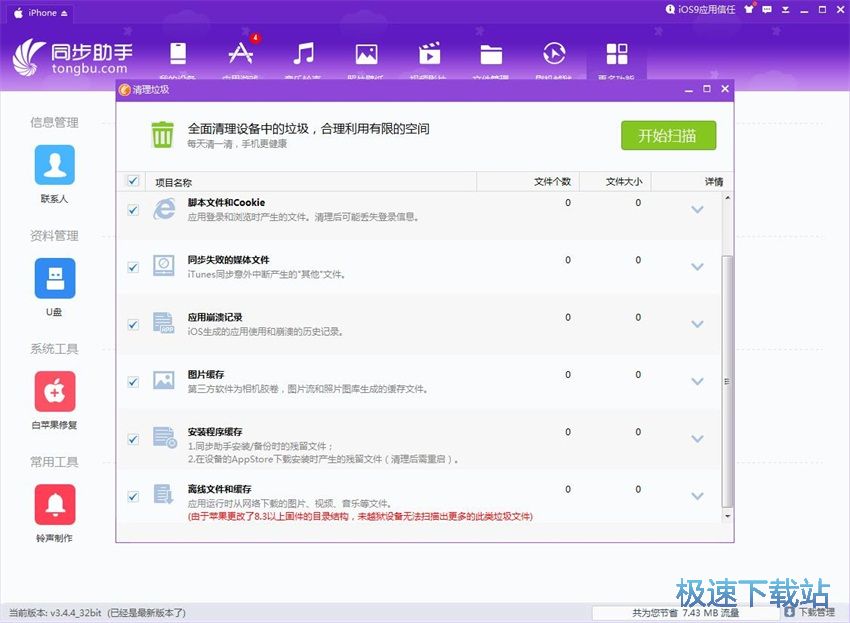
Task: Open the video clapperboard icon
Action: [x=429, y=54]
